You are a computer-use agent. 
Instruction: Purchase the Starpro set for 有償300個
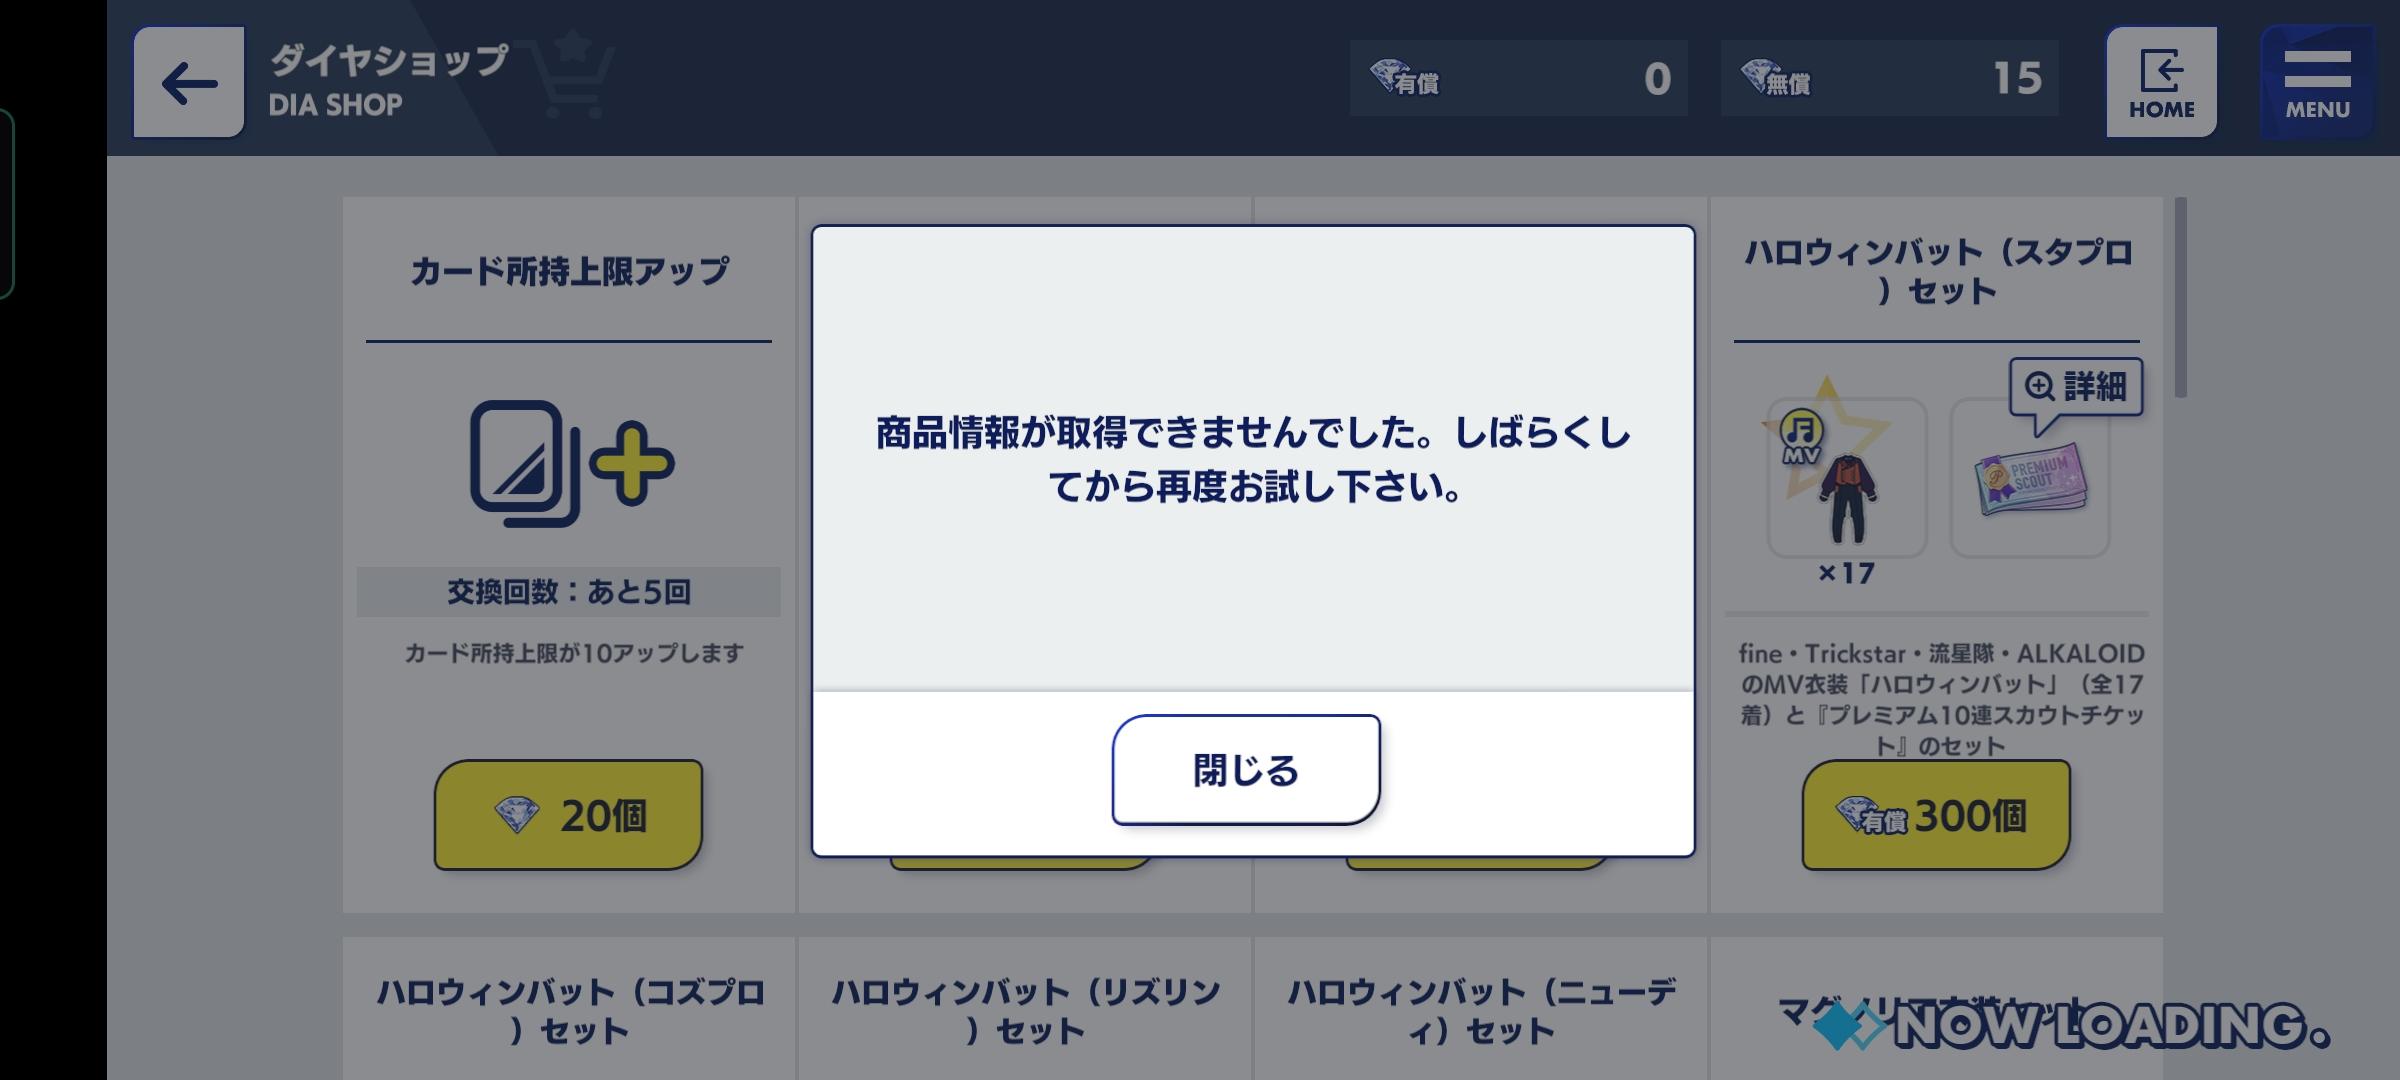pyautogui.click(x=1936, y=815)
